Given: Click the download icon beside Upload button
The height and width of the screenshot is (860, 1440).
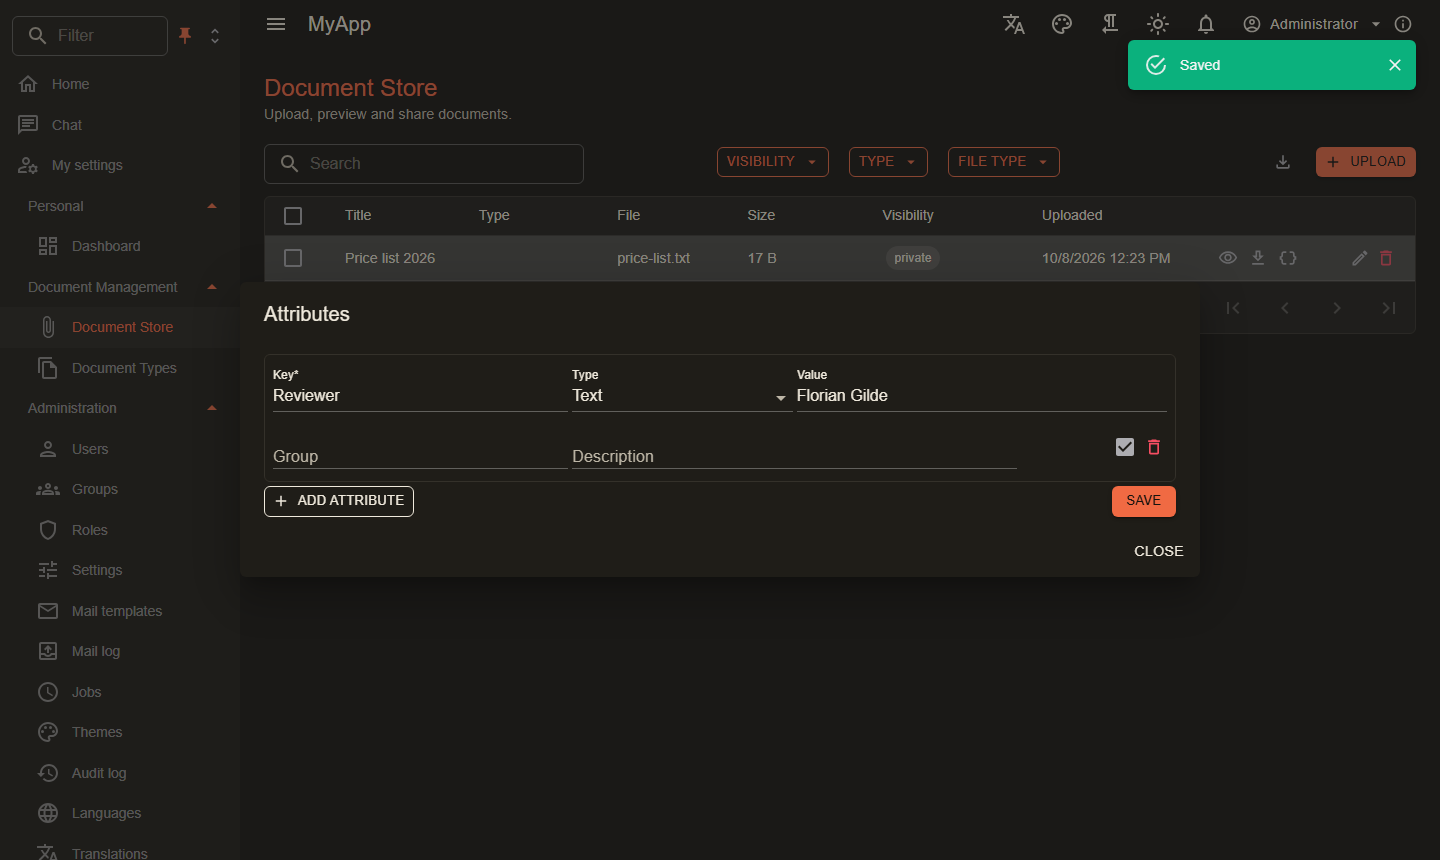Looking at the screenshot, I should tap(1283, 162).
